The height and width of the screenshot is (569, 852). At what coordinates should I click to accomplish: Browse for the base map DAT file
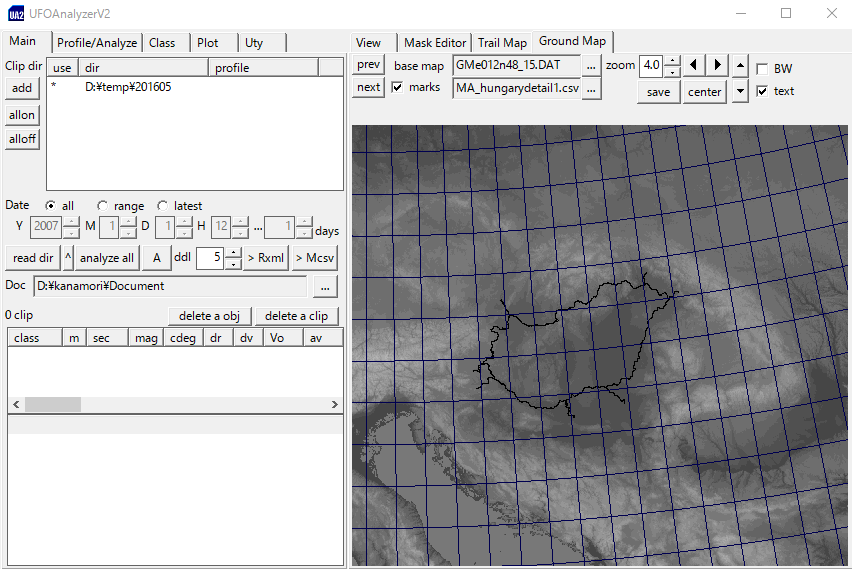591,66
